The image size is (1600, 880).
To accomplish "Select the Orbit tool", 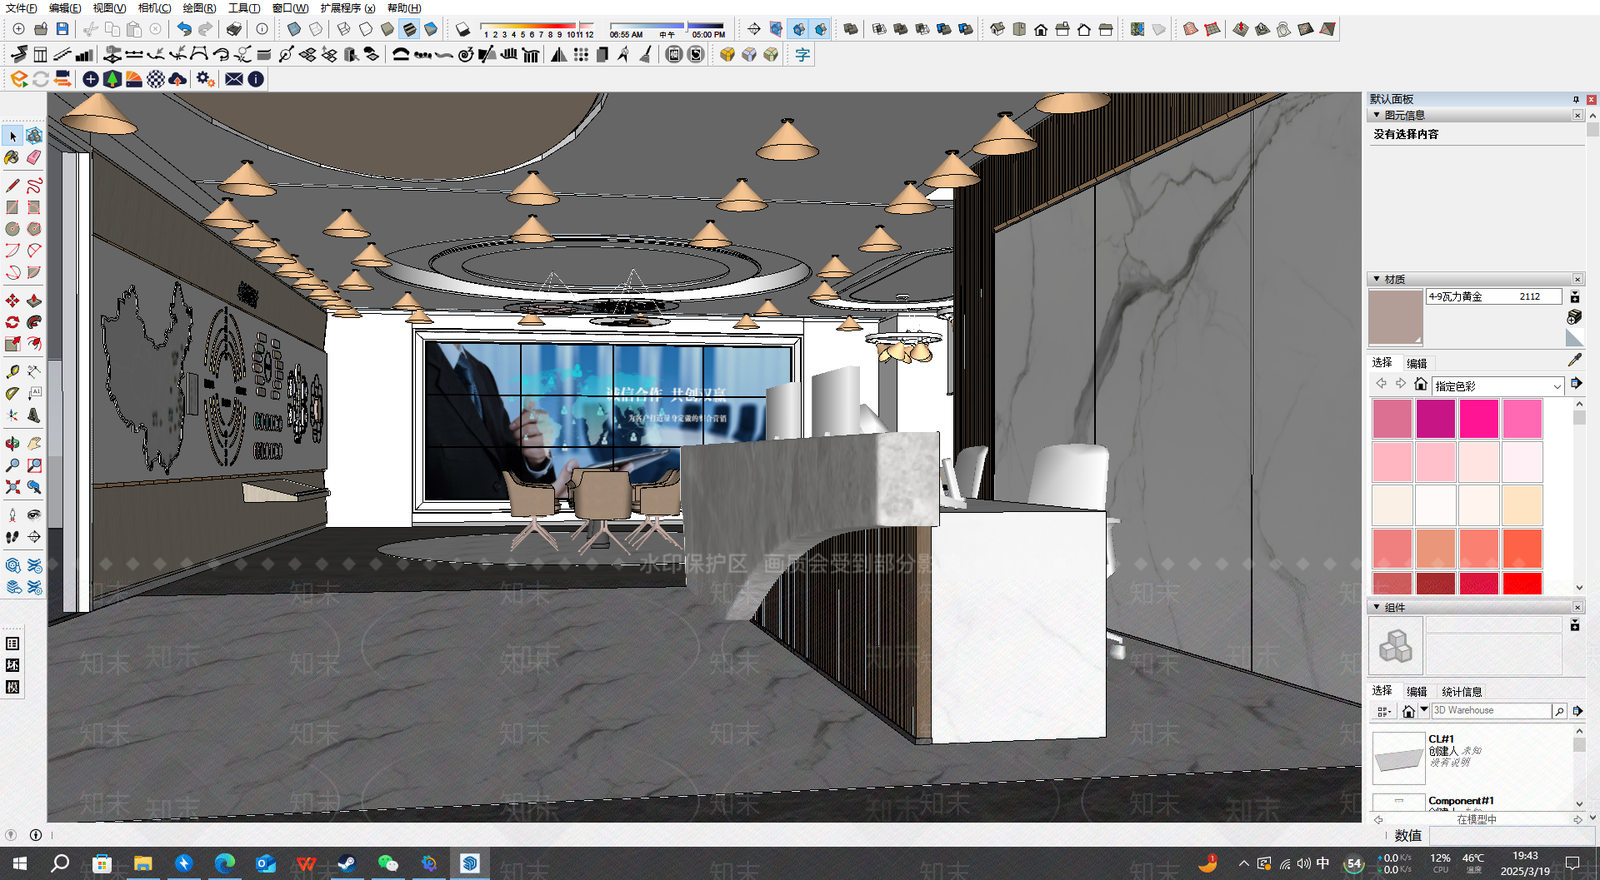I will pos(13,443).
